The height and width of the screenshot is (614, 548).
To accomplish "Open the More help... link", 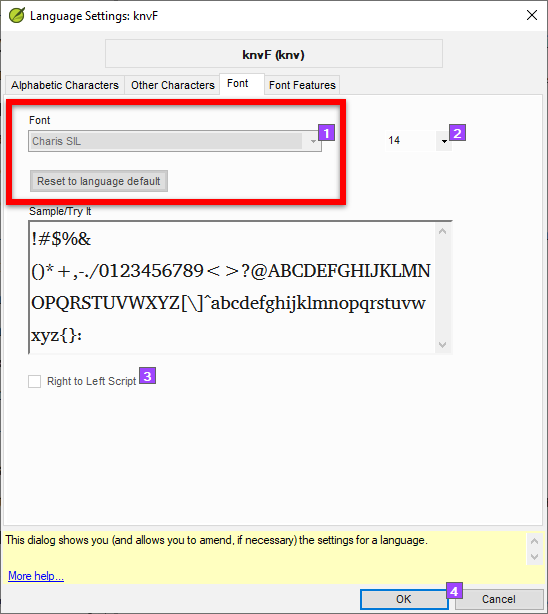I will tap(36, 576).
